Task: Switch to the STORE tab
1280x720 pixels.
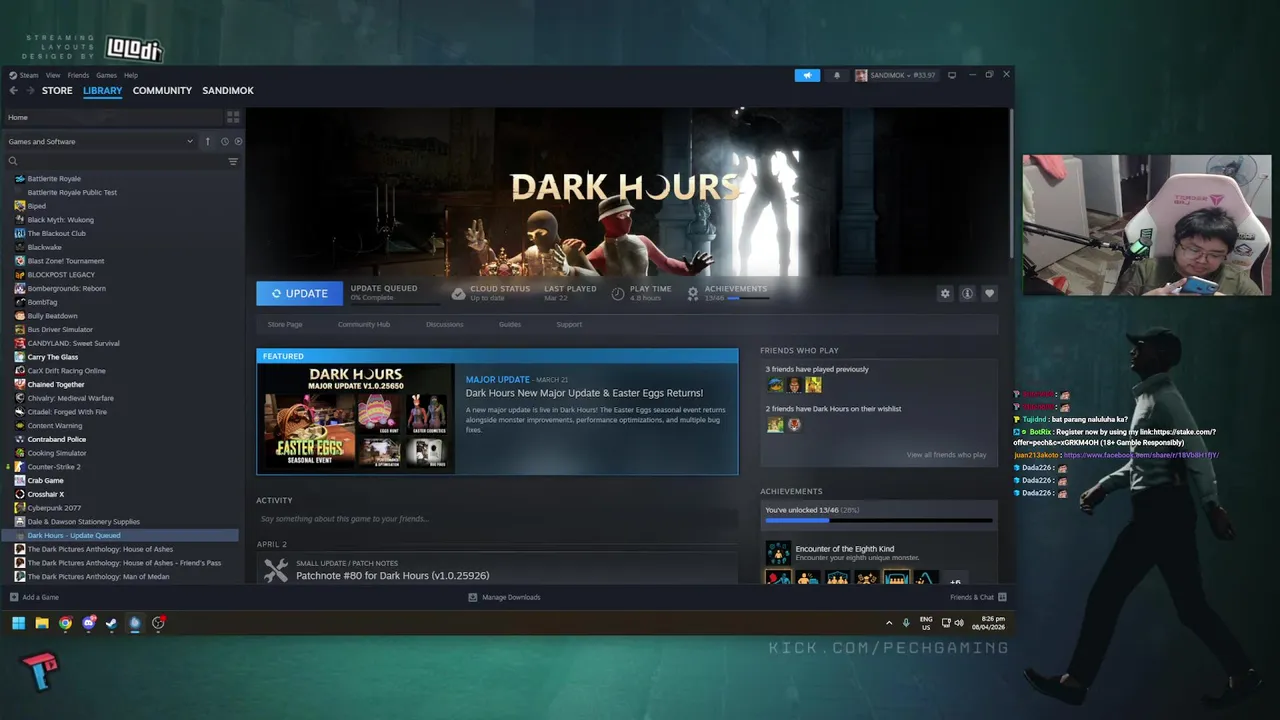Action: tap(57, 90)
